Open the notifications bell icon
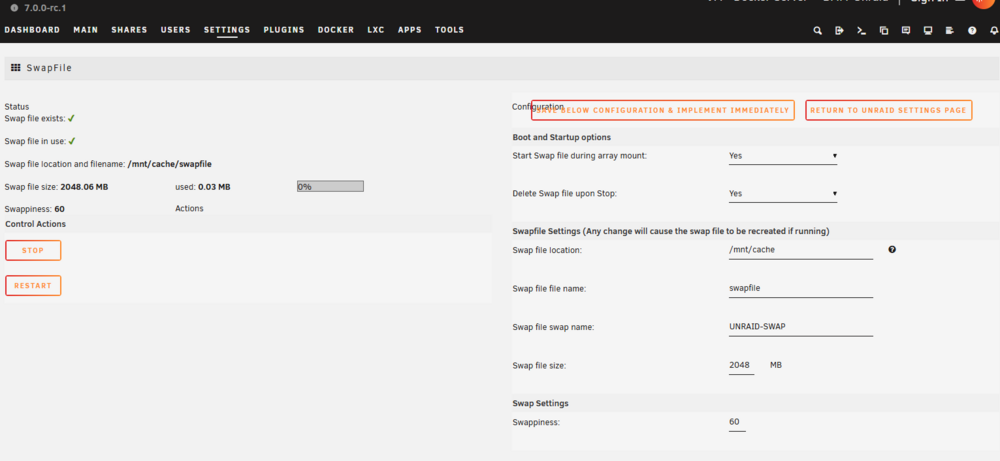Screen dimensions: 1000x461 994,30
